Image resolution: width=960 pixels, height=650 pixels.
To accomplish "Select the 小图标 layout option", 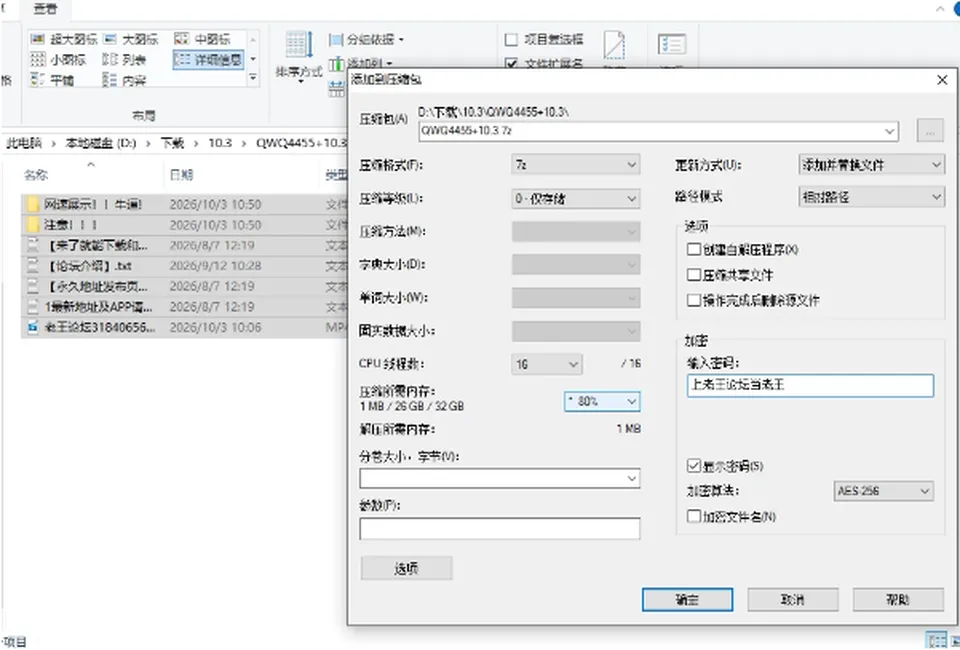I will point(58,59).
